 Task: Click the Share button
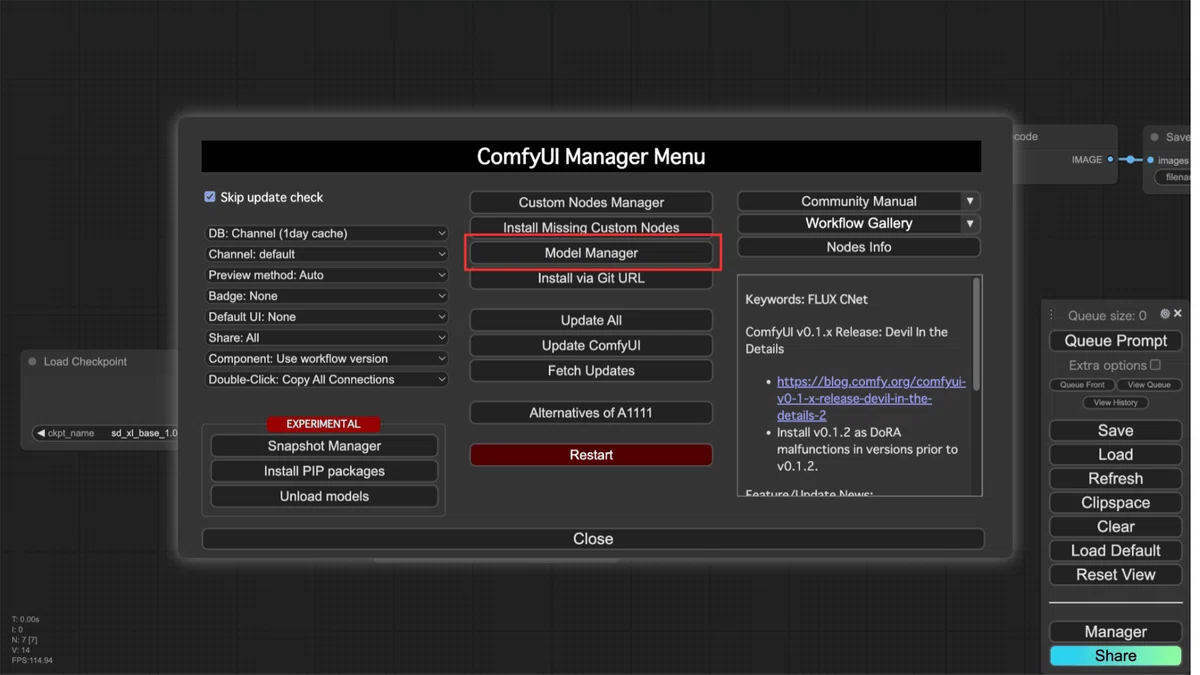[1115, 656]
